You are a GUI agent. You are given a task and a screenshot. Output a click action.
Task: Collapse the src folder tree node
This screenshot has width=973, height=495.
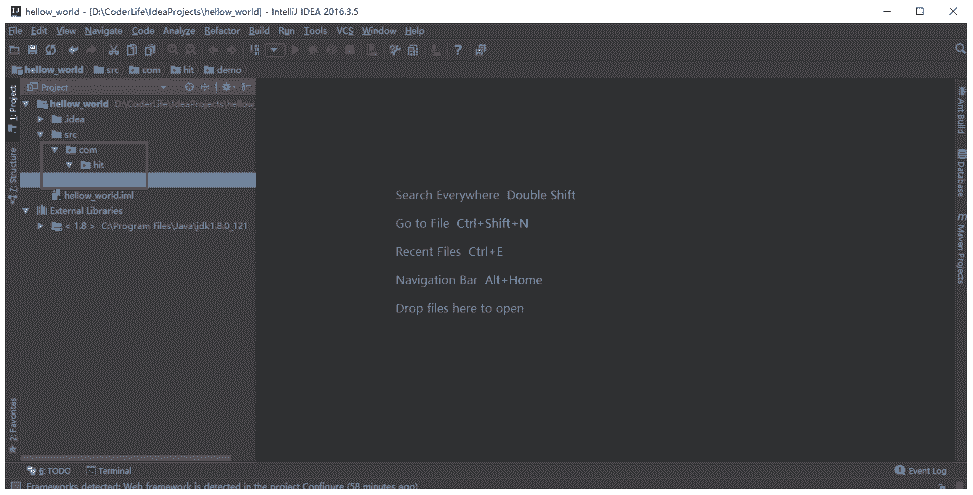point(41,134)
